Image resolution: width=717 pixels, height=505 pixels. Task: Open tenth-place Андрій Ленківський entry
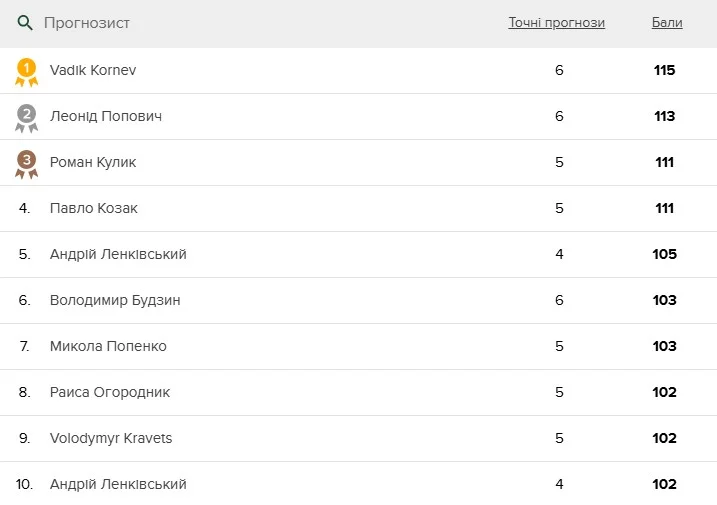118,485
